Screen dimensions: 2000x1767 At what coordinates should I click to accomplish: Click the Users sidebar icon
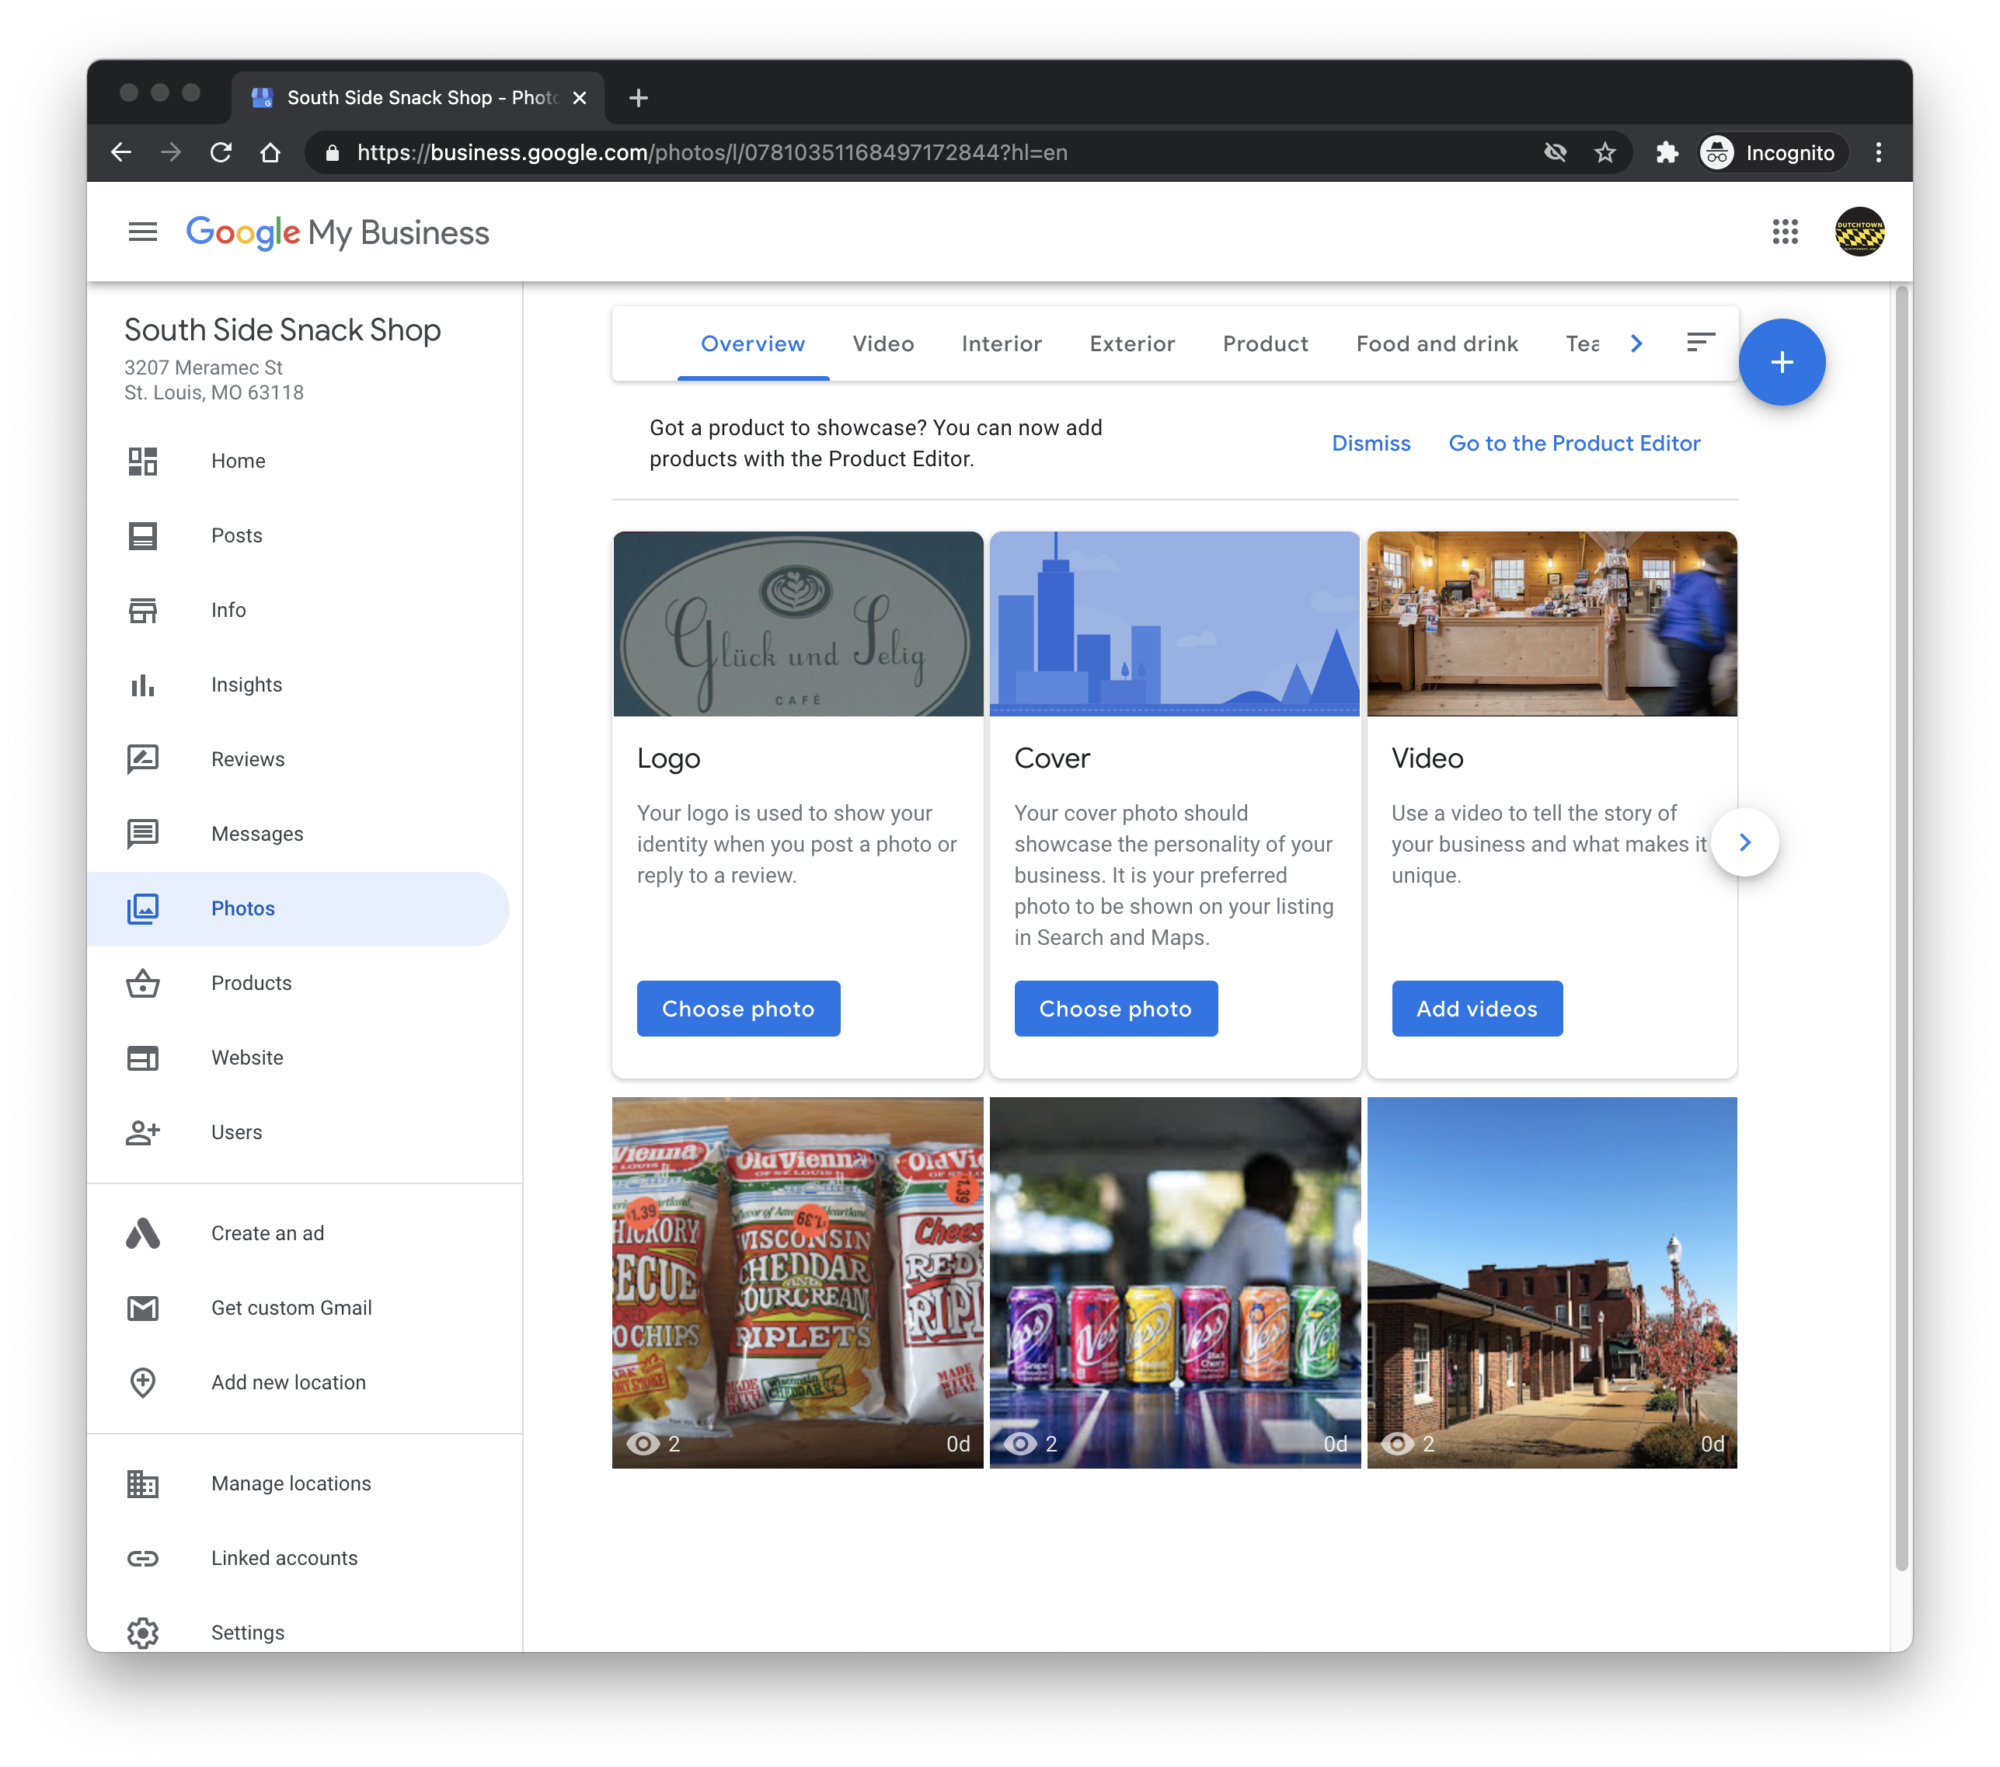point(143,1131)
